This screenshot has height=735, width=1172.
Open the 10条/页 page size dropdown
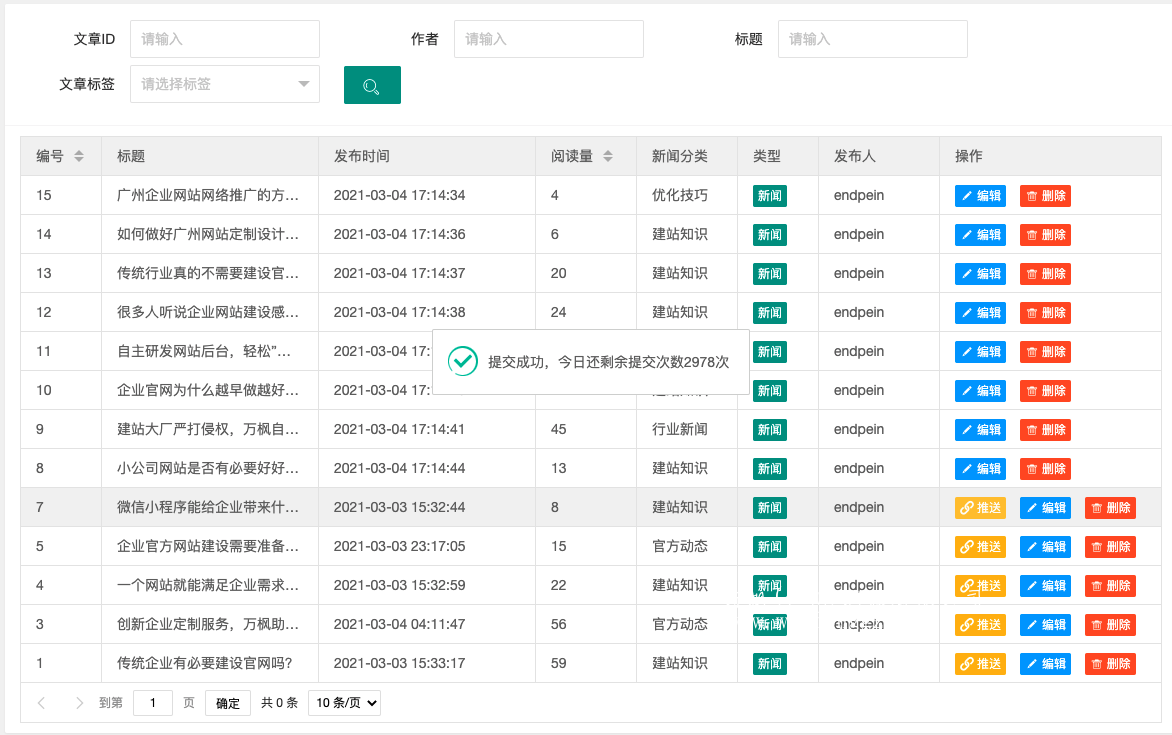point(344,702)
